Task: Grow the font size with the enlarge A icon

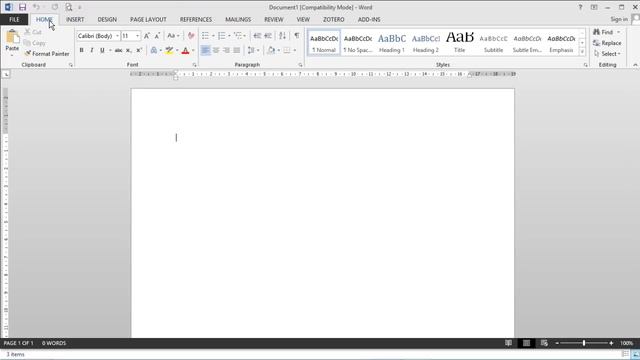Action: 147,36
